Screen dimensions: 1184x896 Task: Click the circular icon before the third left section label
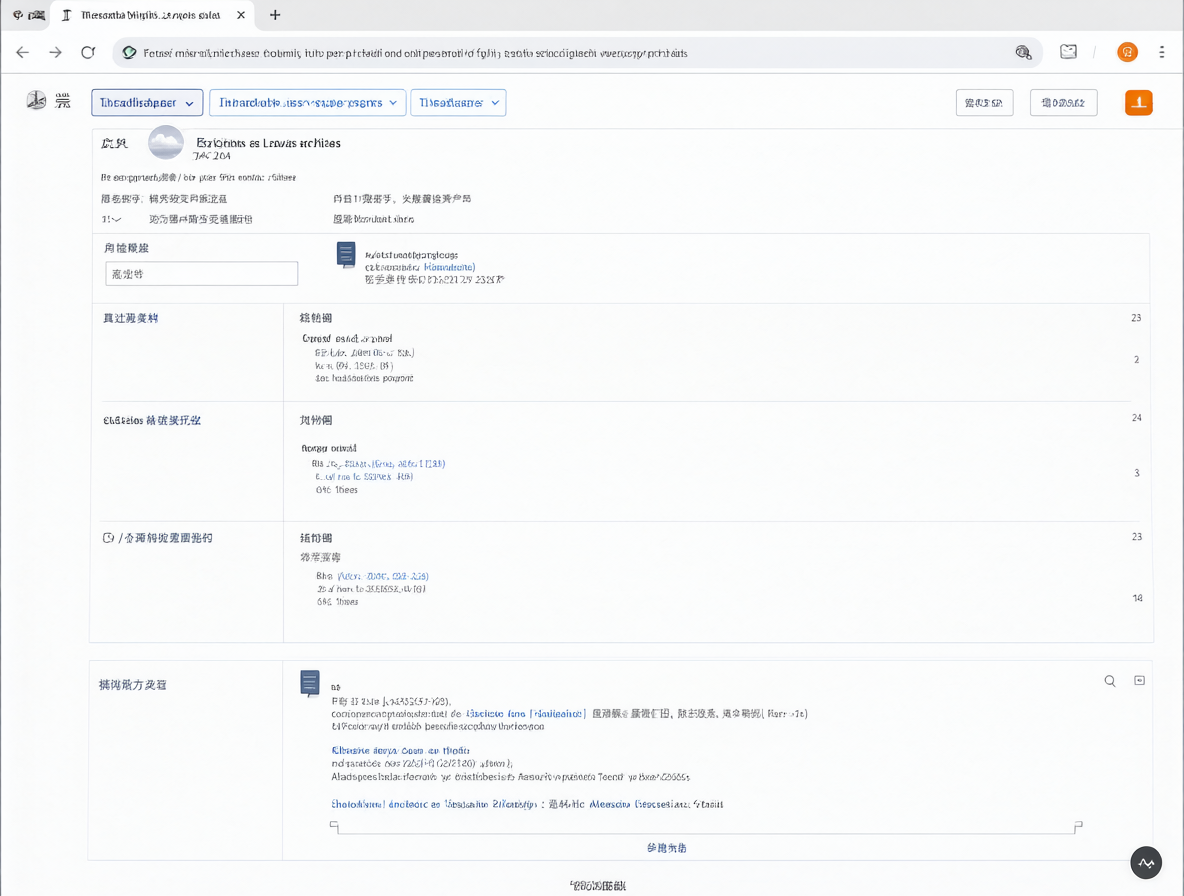(x=108, y=538)
